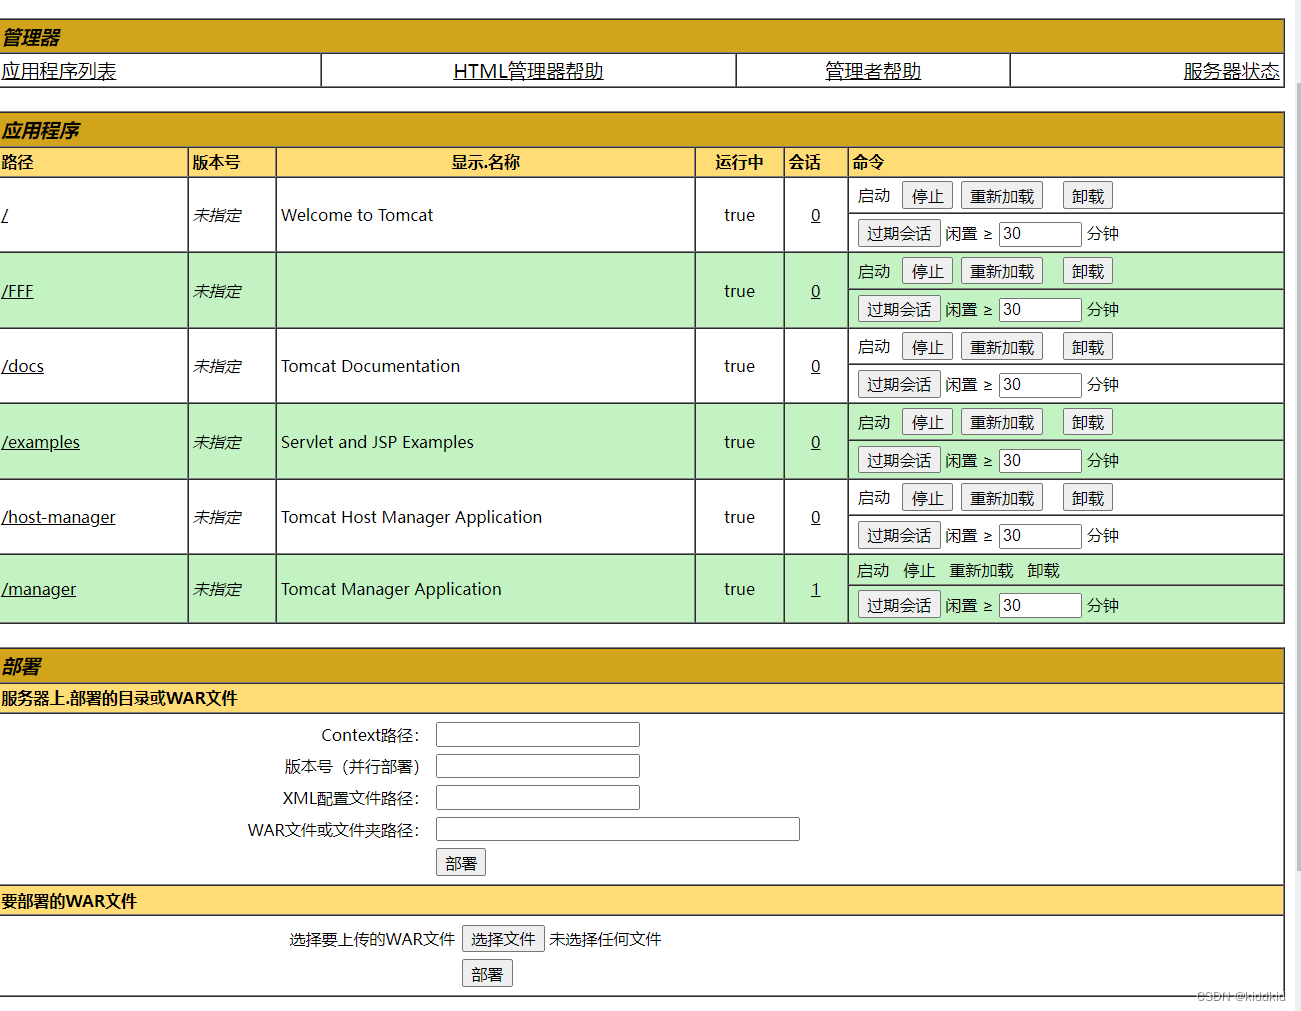This screenshot has height=1011, width=1301.
Task: Stop the /host-manager application
Action: point(927,498)
